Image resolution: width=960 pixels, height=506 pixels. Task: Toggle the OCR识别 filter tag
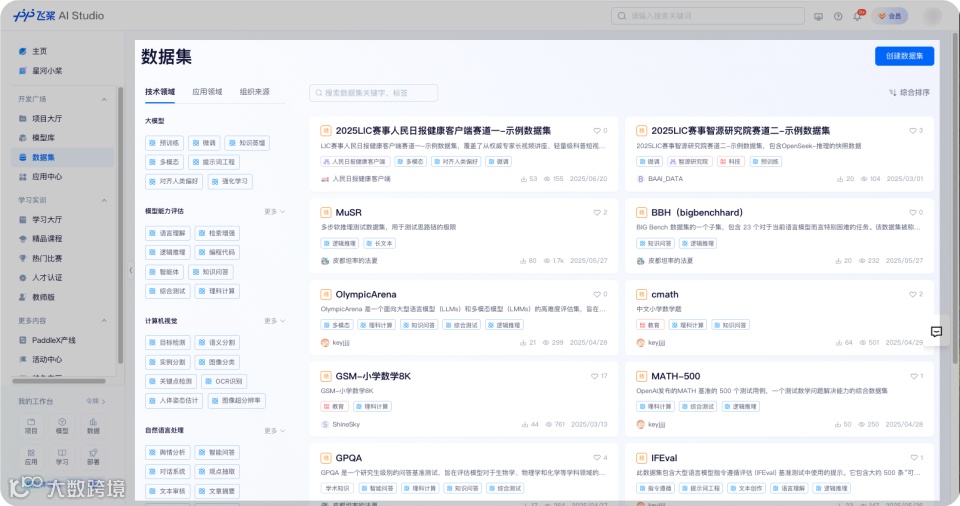[223, 381]
